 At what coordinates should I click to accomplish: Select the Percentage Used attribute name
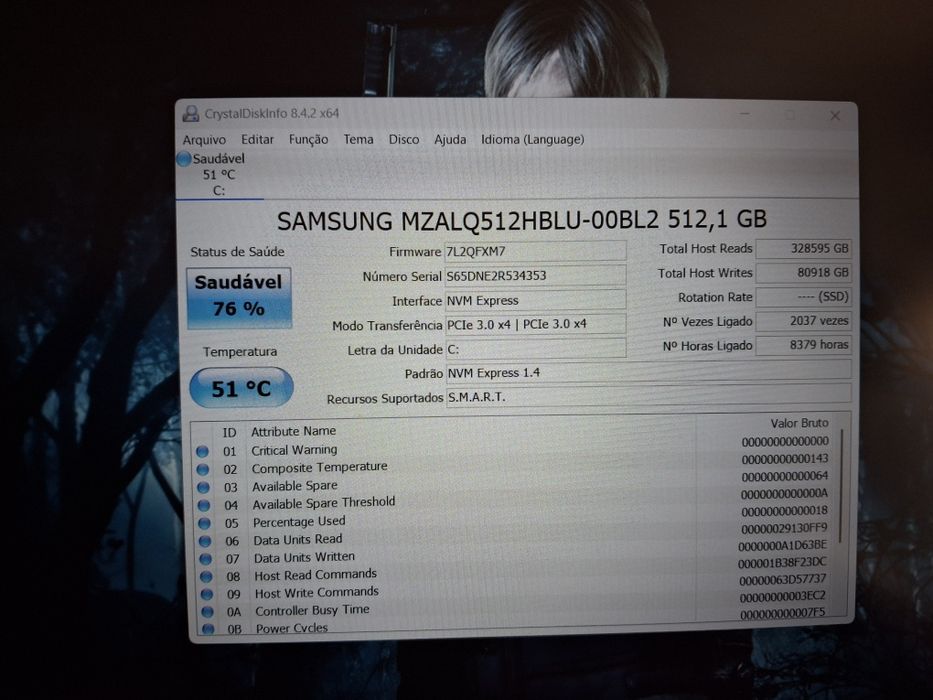click(299, 522)
